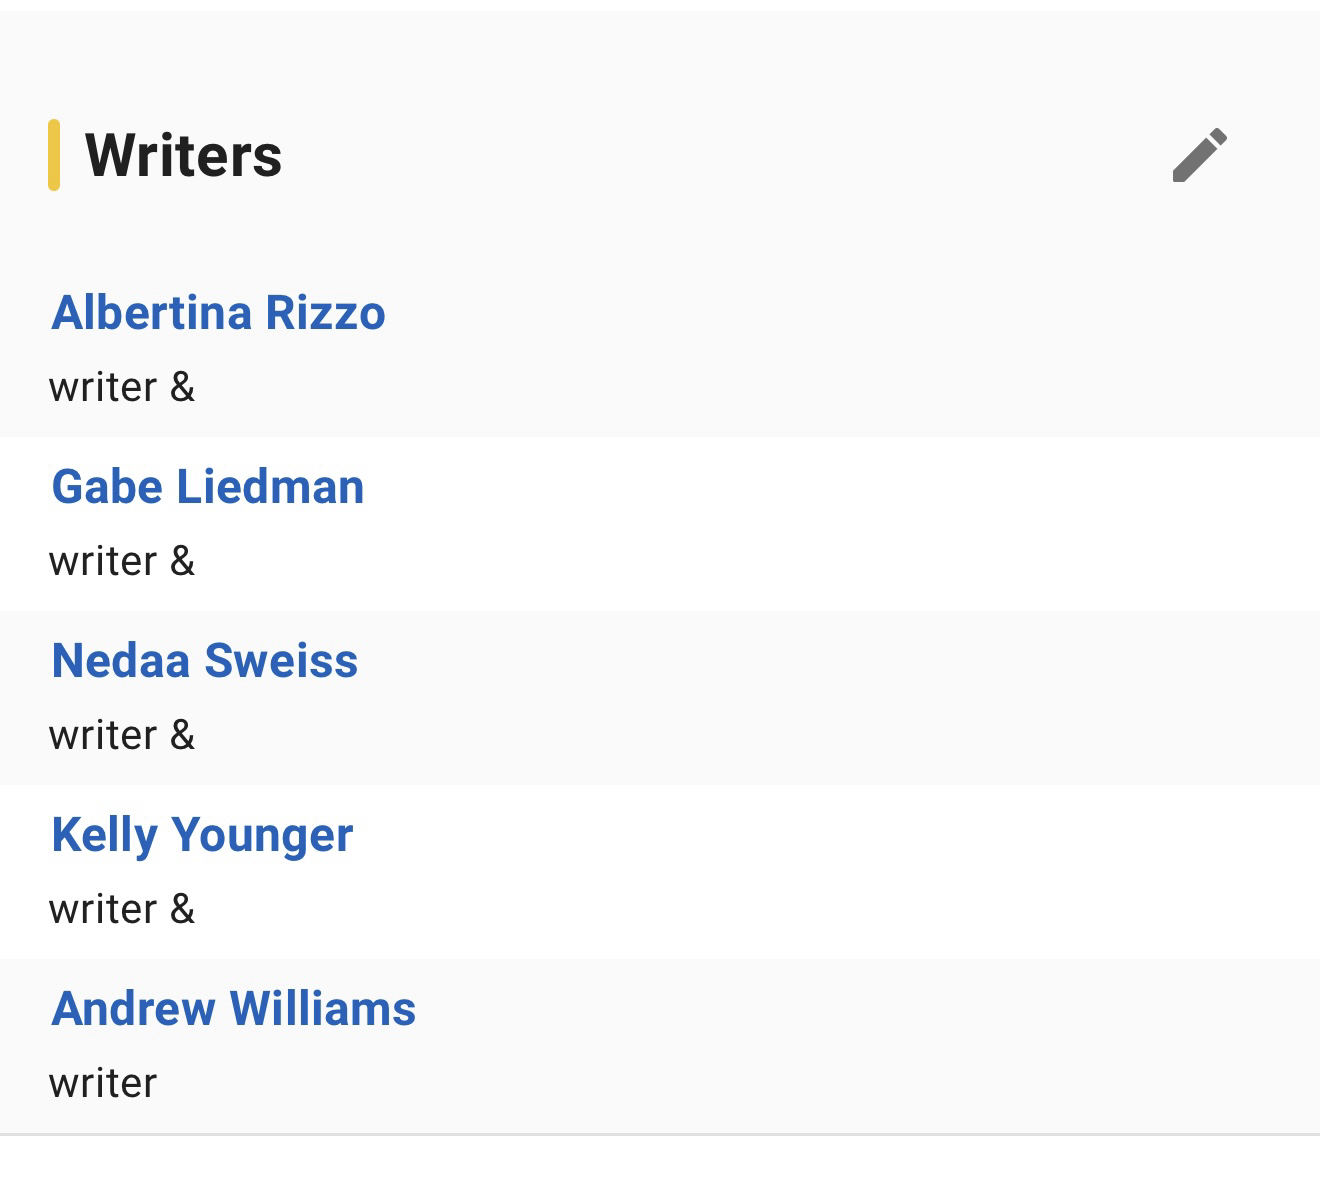Open Gabe Liedman's profile link

click(208, 487)
